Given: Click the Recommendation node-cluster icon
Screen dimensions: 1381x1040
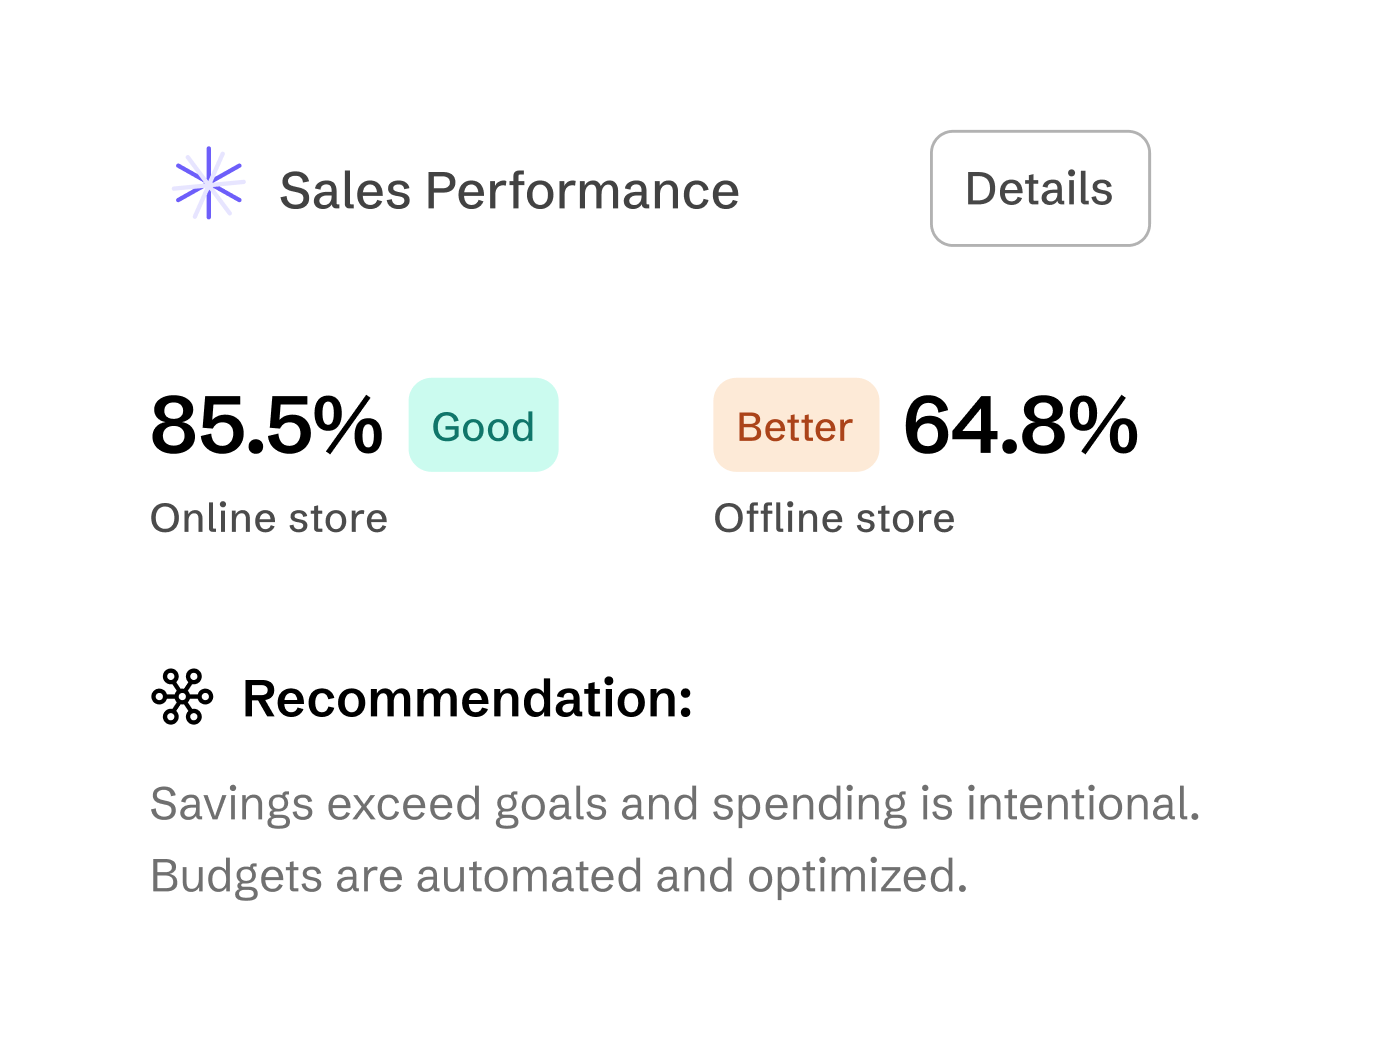Looking at the screenshot, I should pos(182,697).
